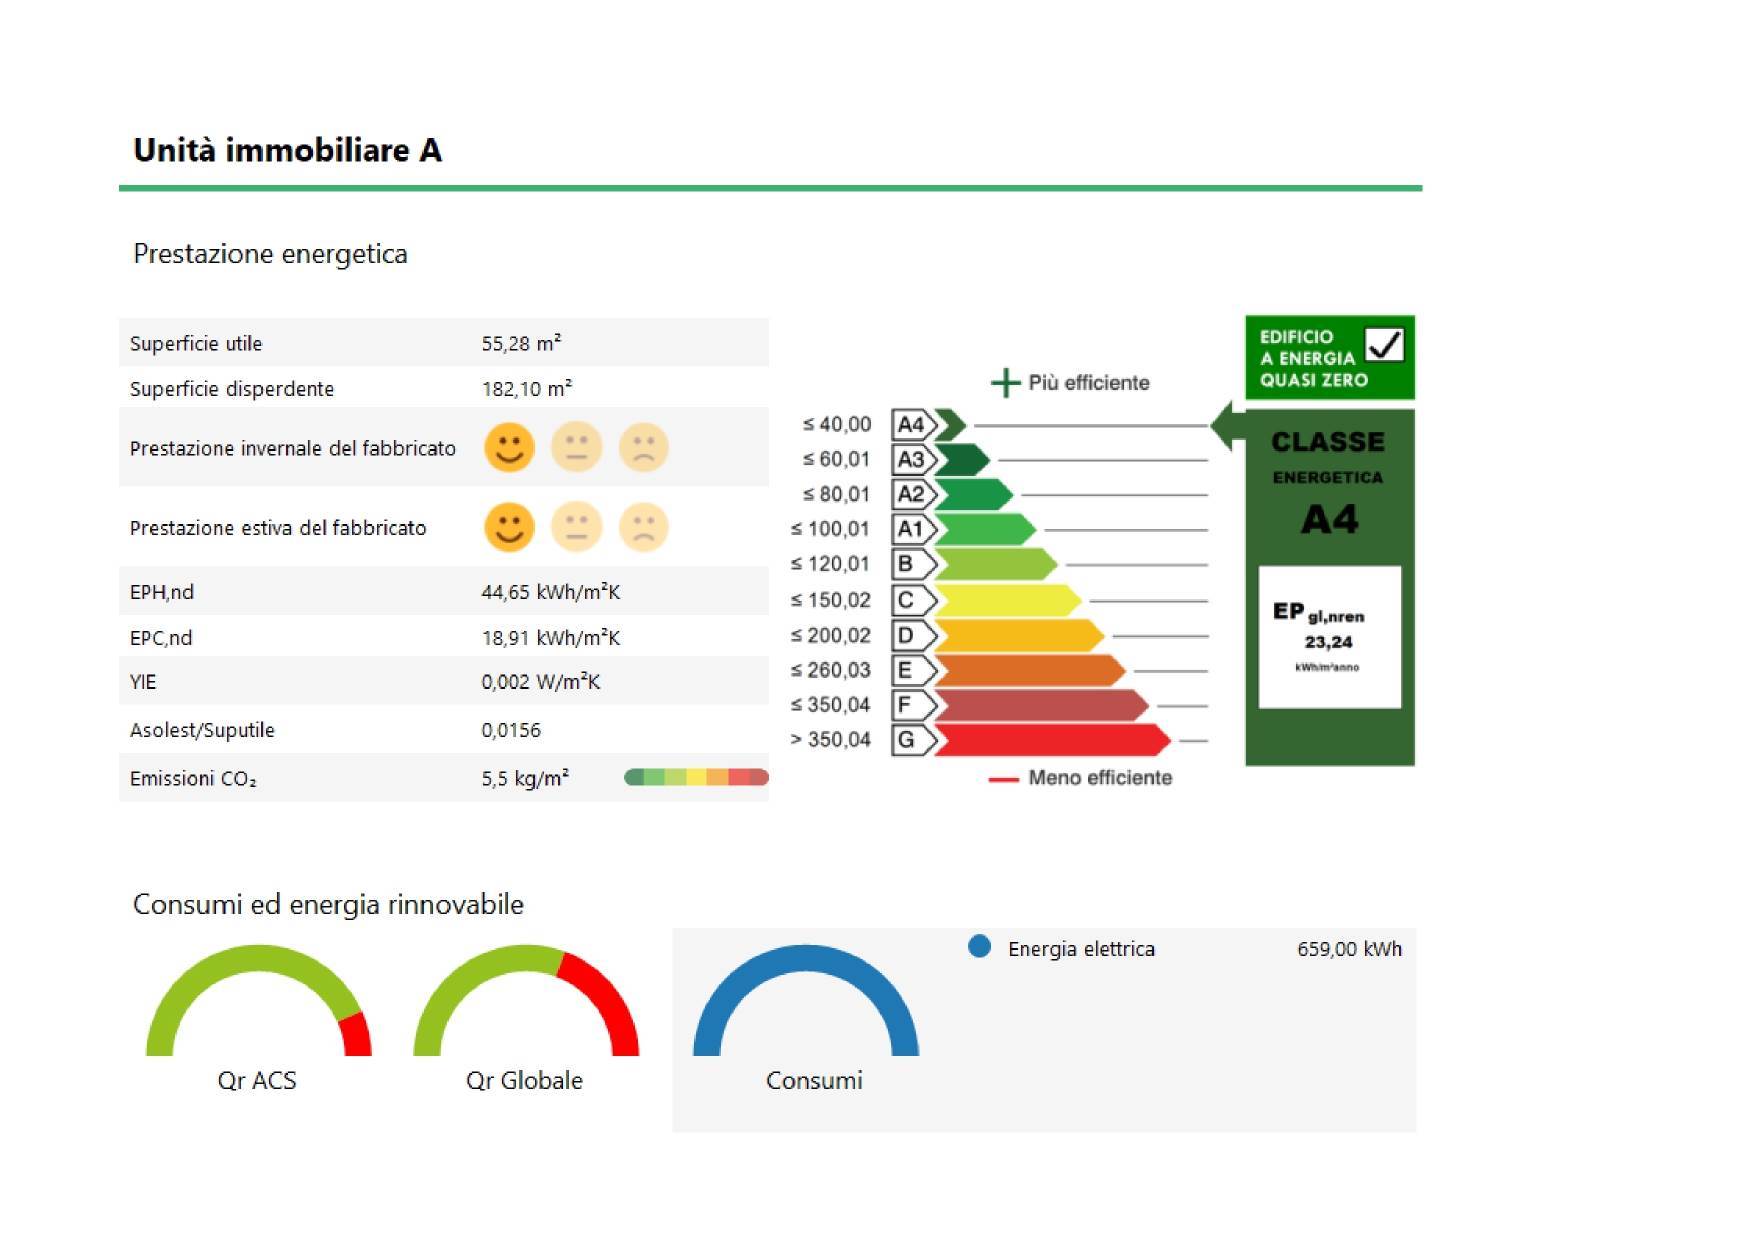This screenshot has height=1240, width=1755.
Task: Click the Emissioni CO₂ color scale bar
Action: point(696,778)
